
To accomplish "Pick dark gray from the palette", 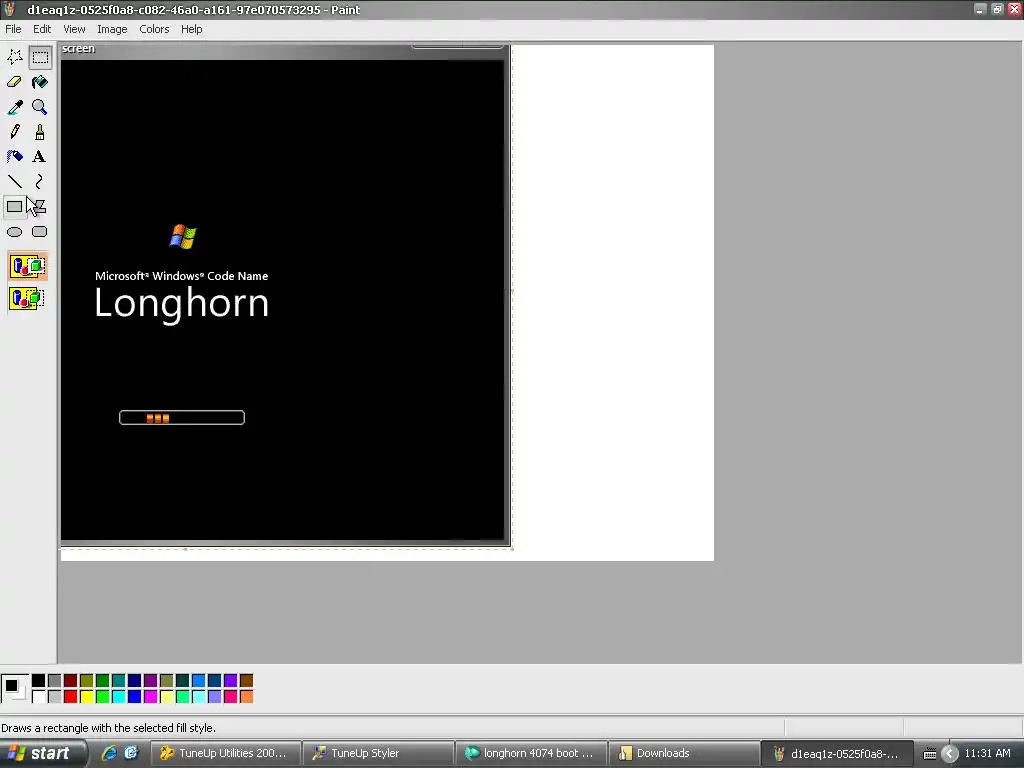I will coord(55,680).
